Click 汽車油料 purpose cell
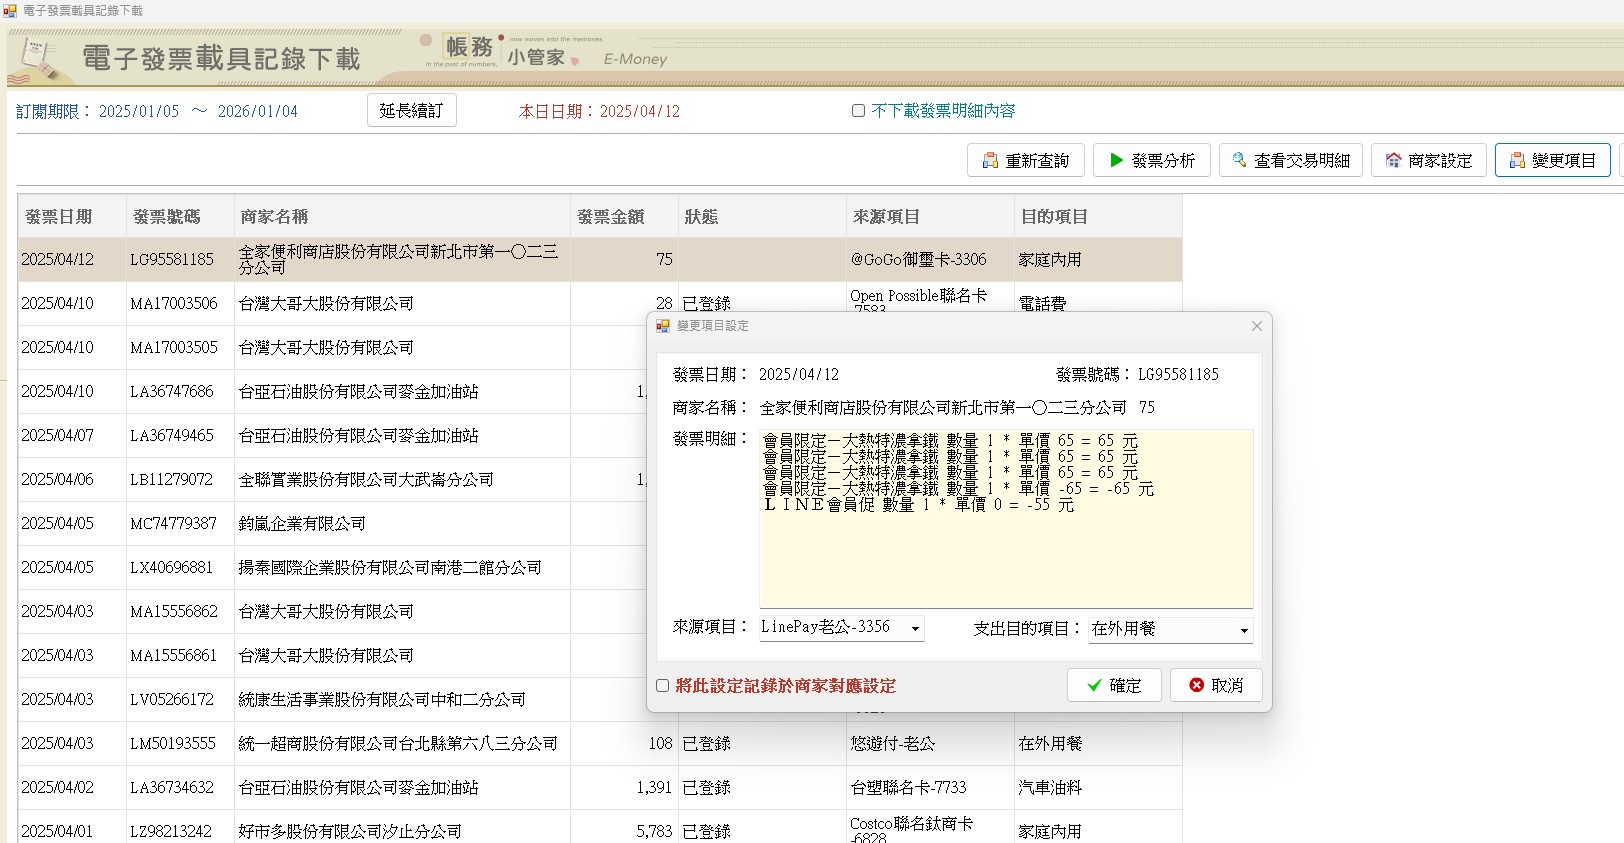 1098,787
